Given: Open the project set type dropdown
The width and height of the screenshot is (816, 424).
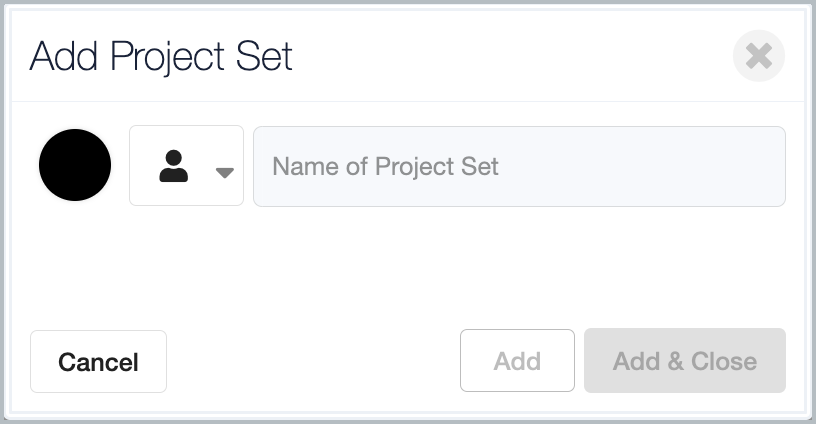Looking at the screenshot, I should [186, 165].
